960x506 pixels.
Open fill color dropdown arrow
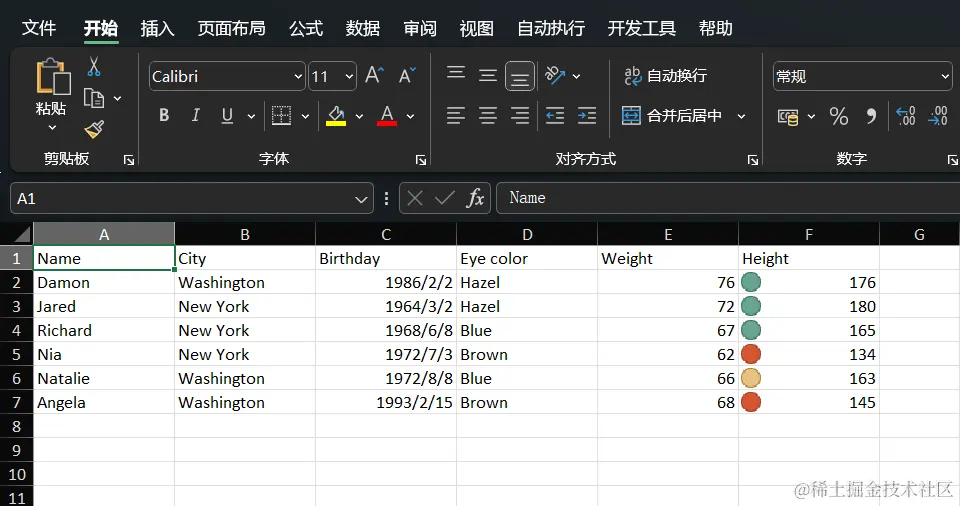click(359, 116)
